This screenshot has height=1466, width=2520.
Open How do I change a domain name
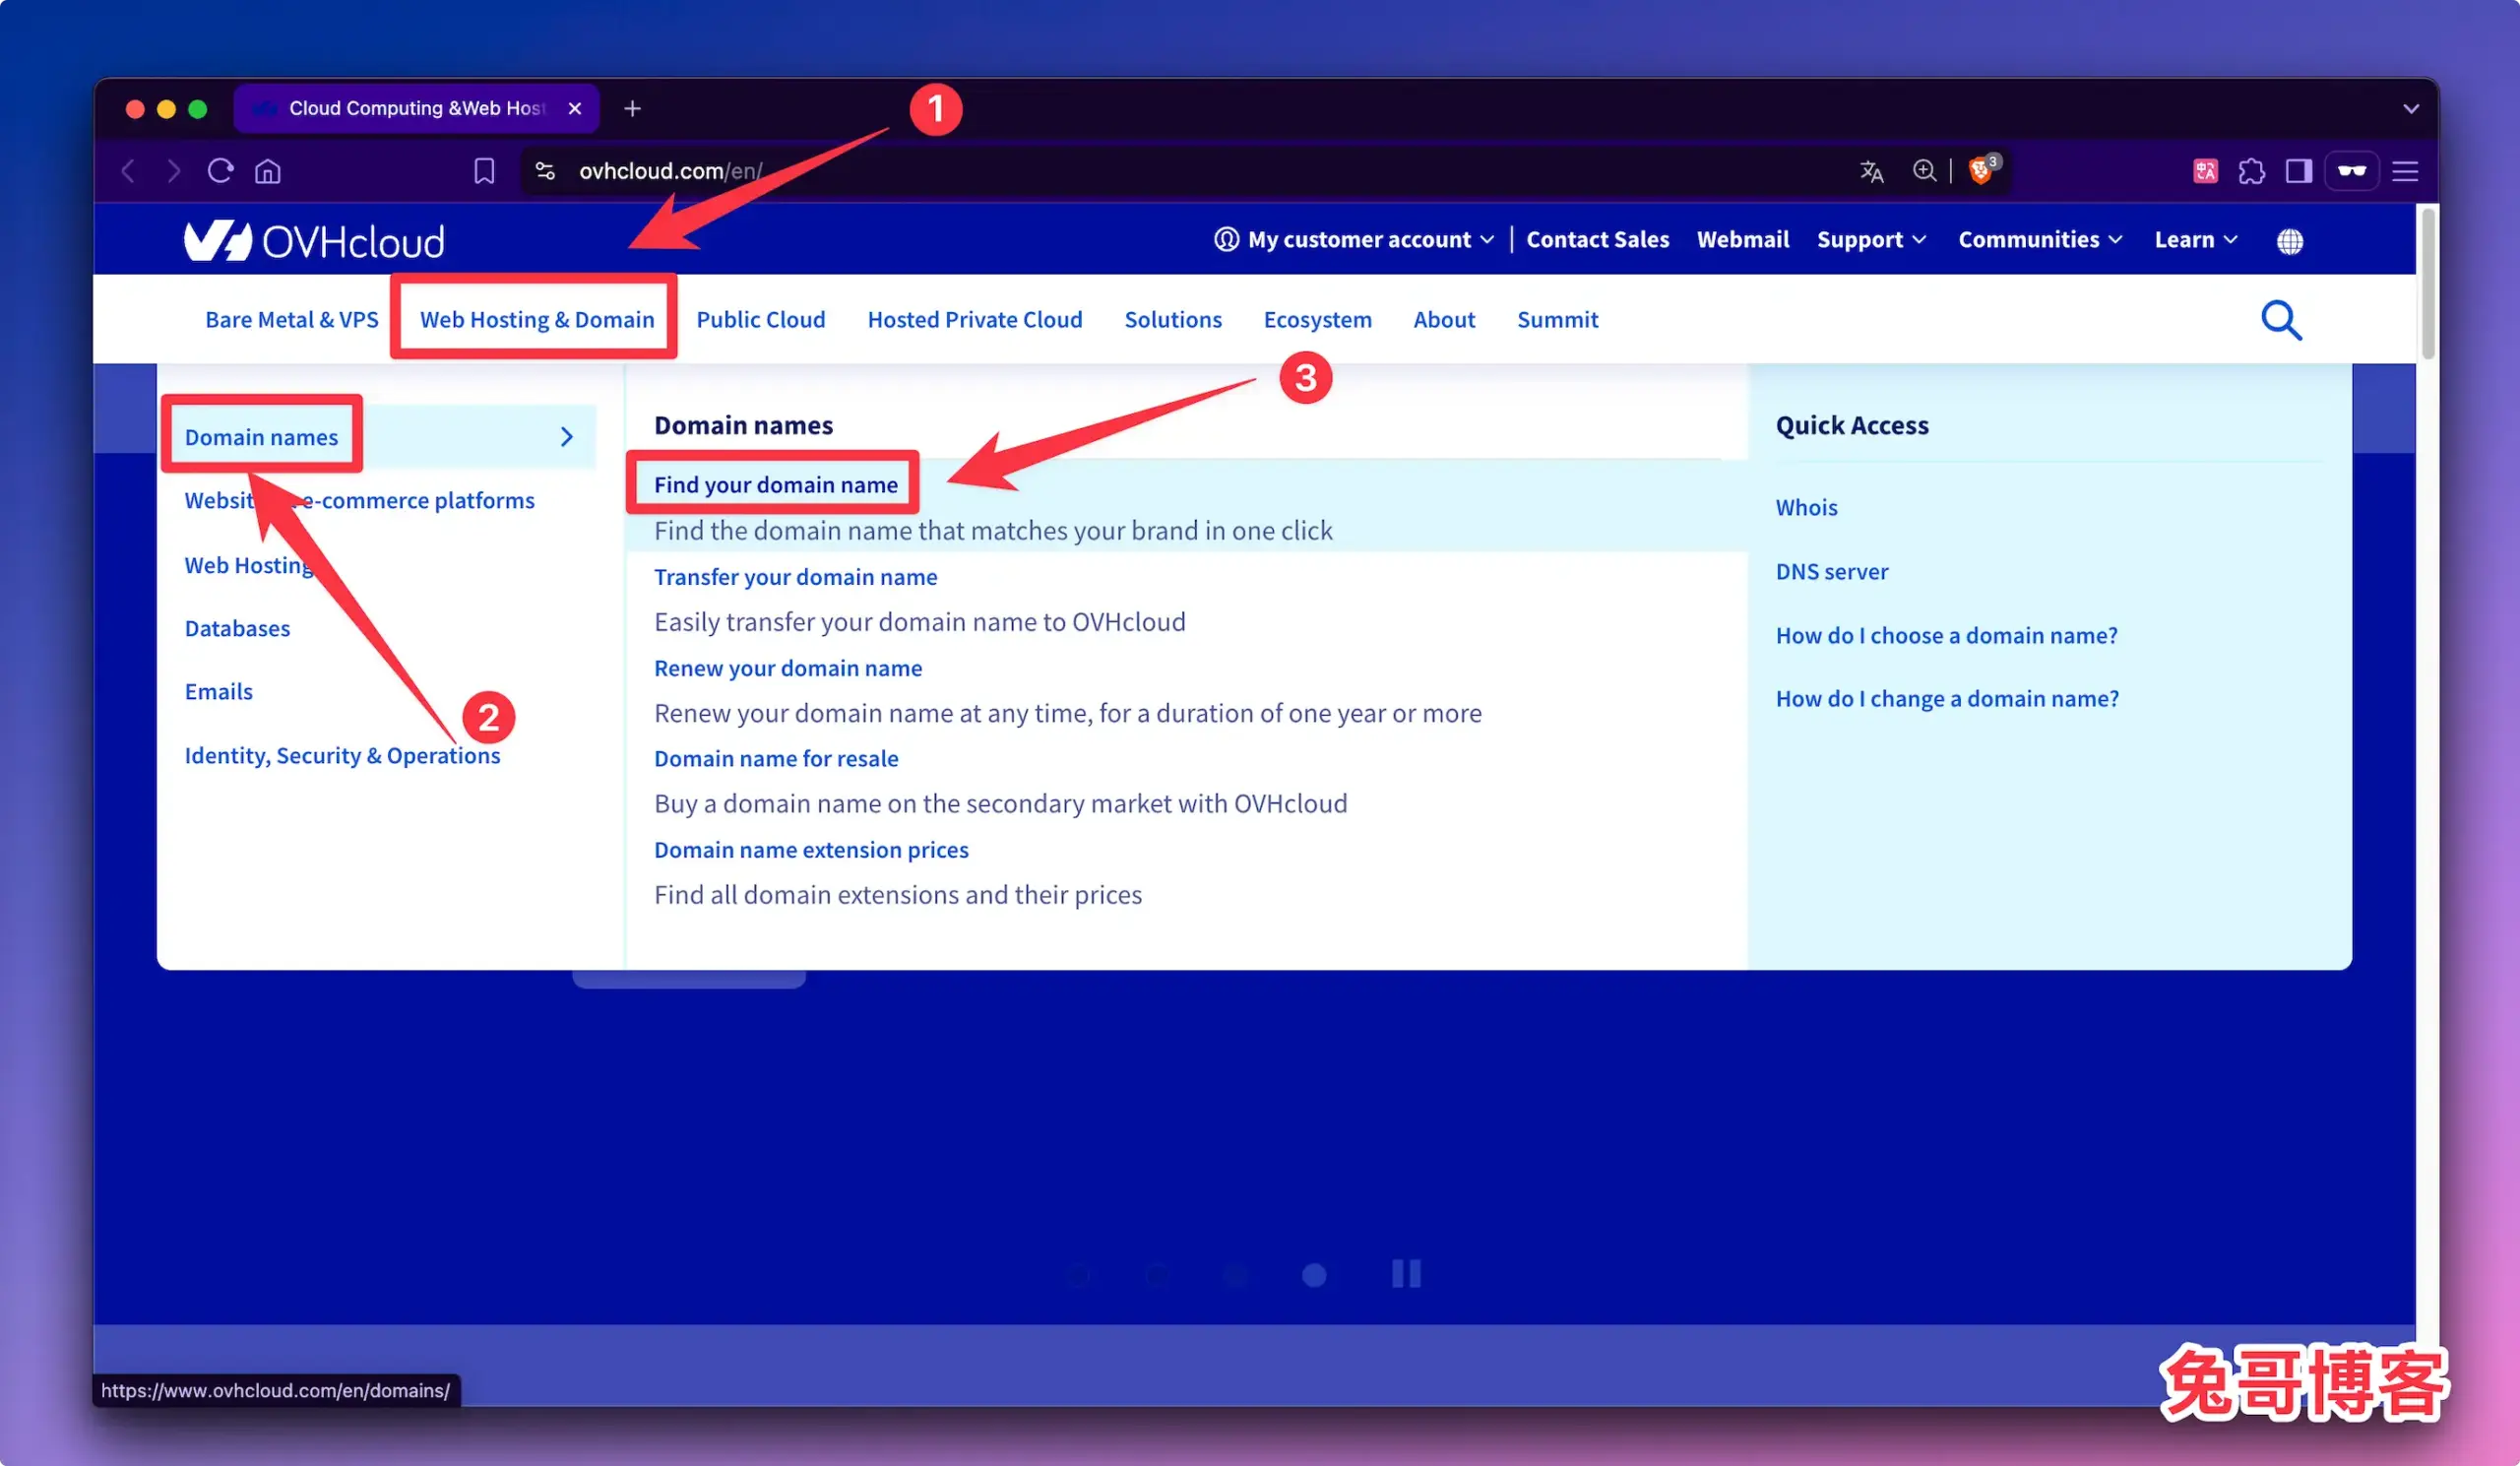1946,698
